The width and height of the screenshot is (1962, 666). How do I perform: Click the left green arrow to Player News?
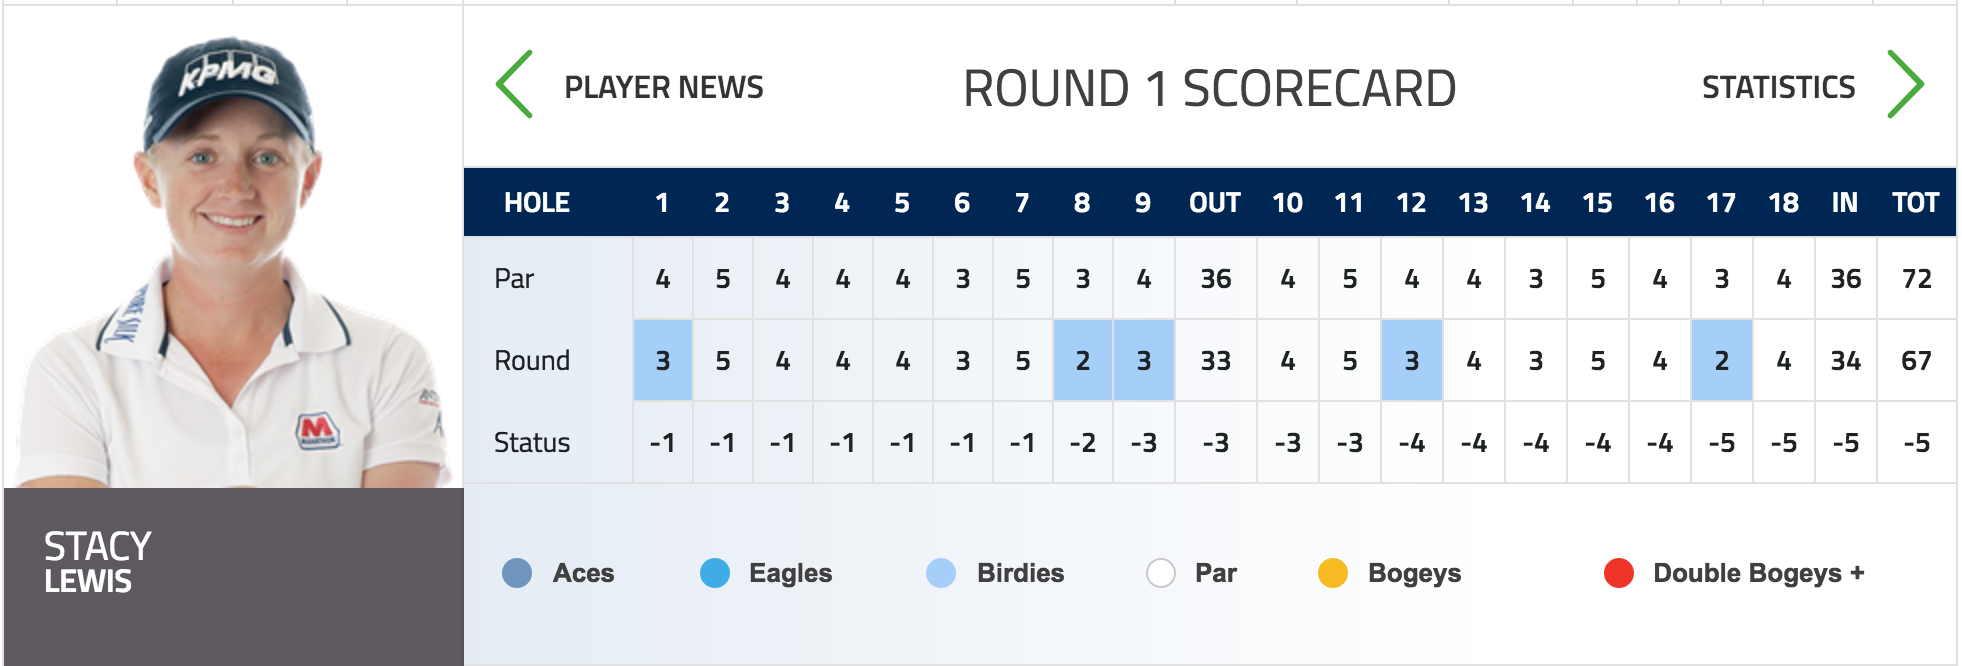point(514,85)
